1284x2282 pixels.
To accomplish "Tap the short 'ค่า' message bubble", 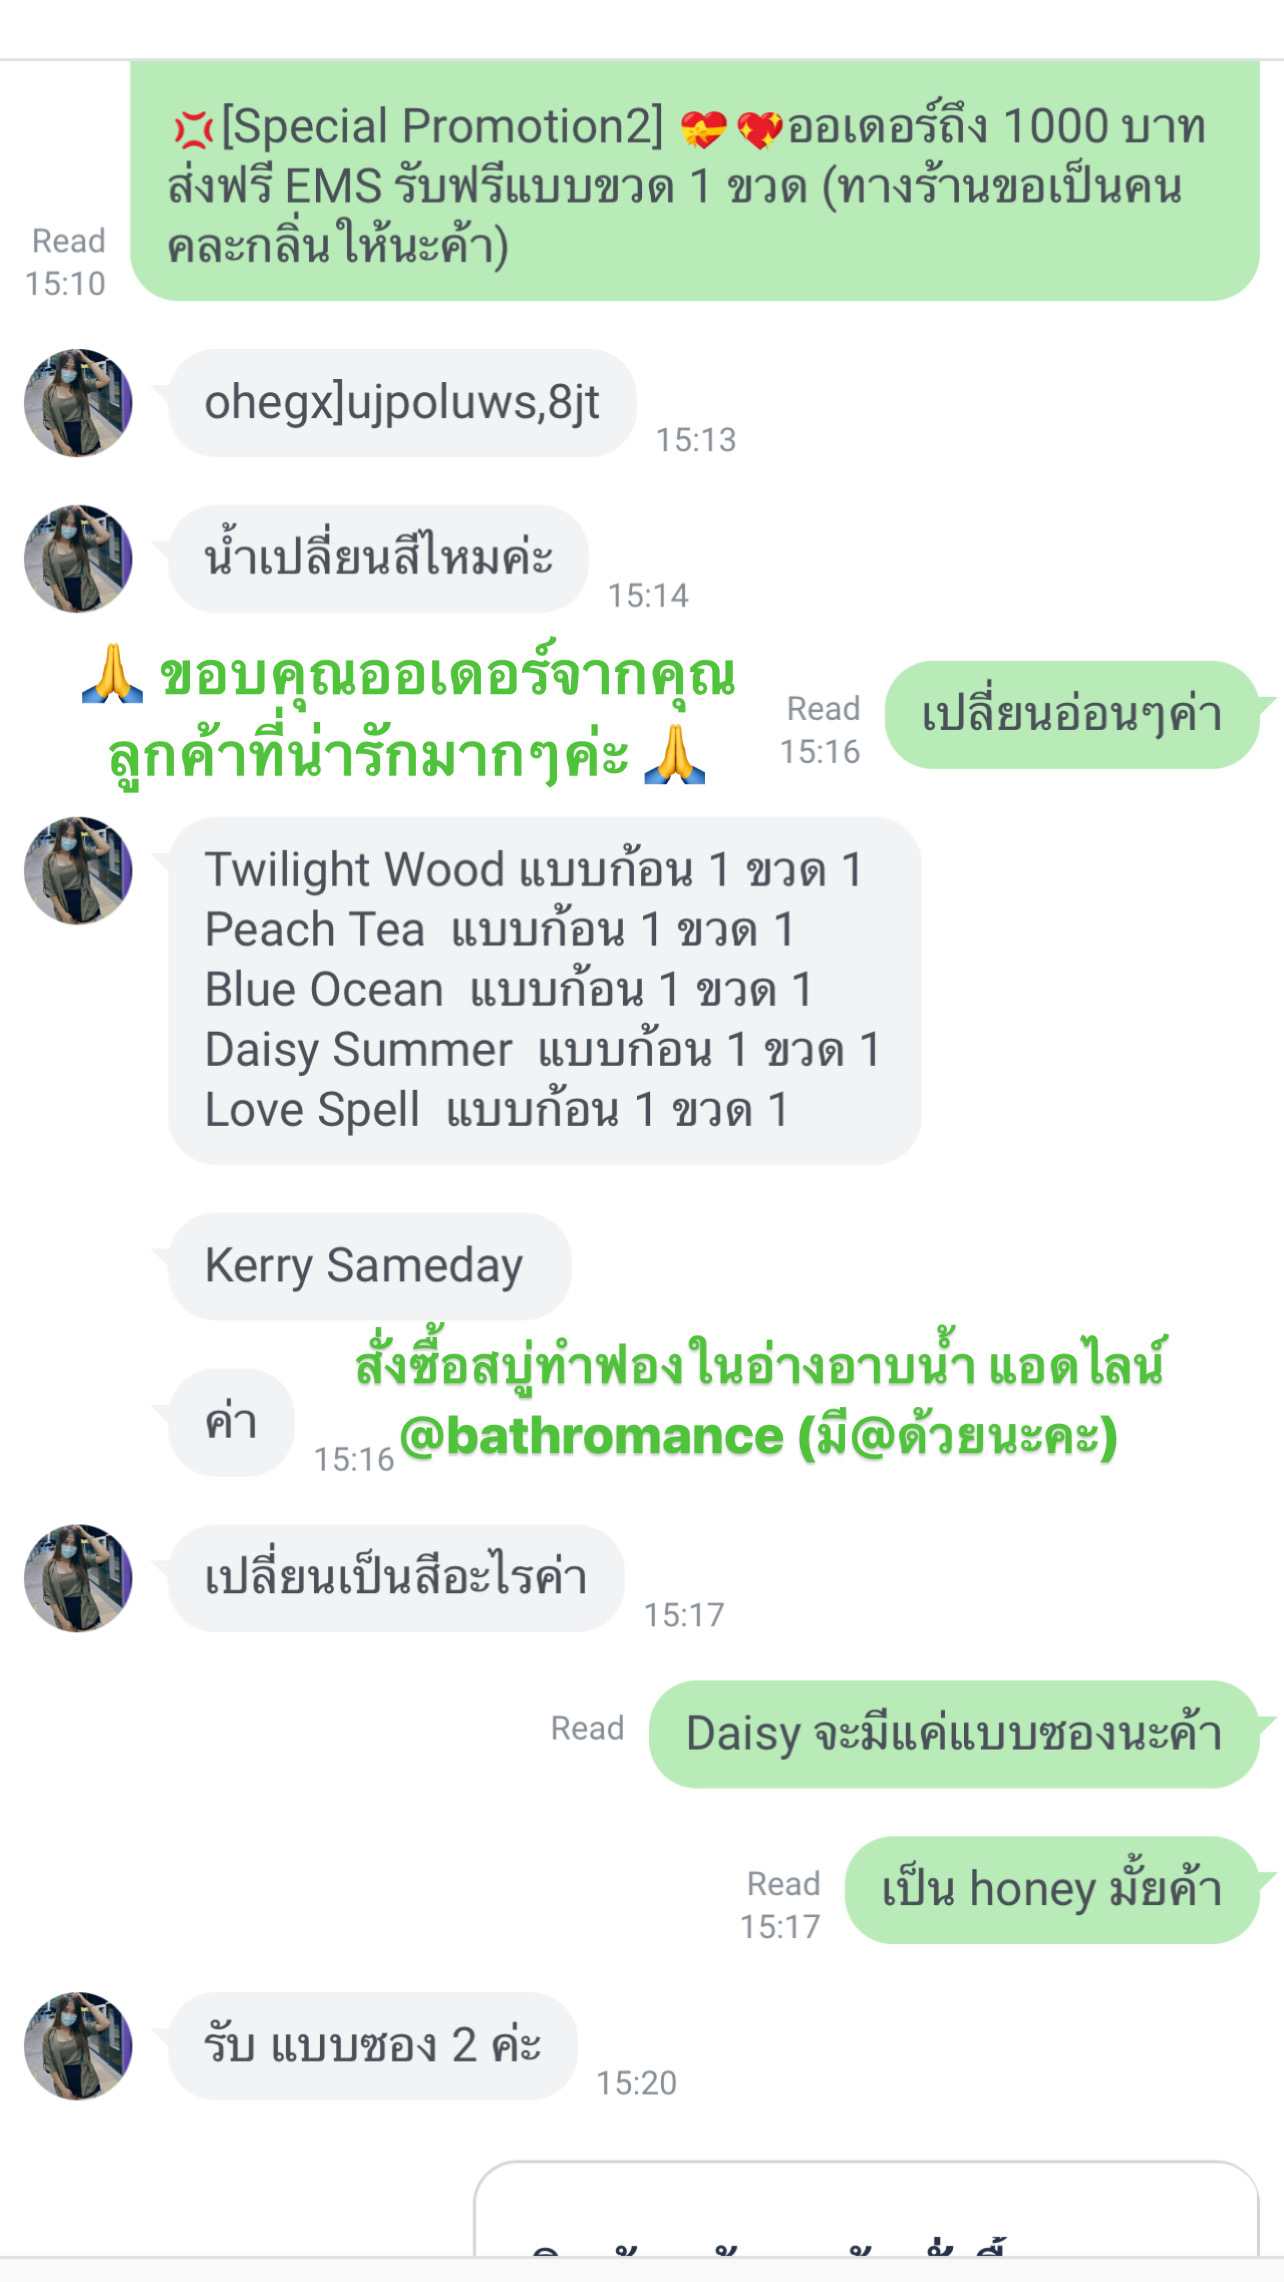I will click(x=231, y=1422).
